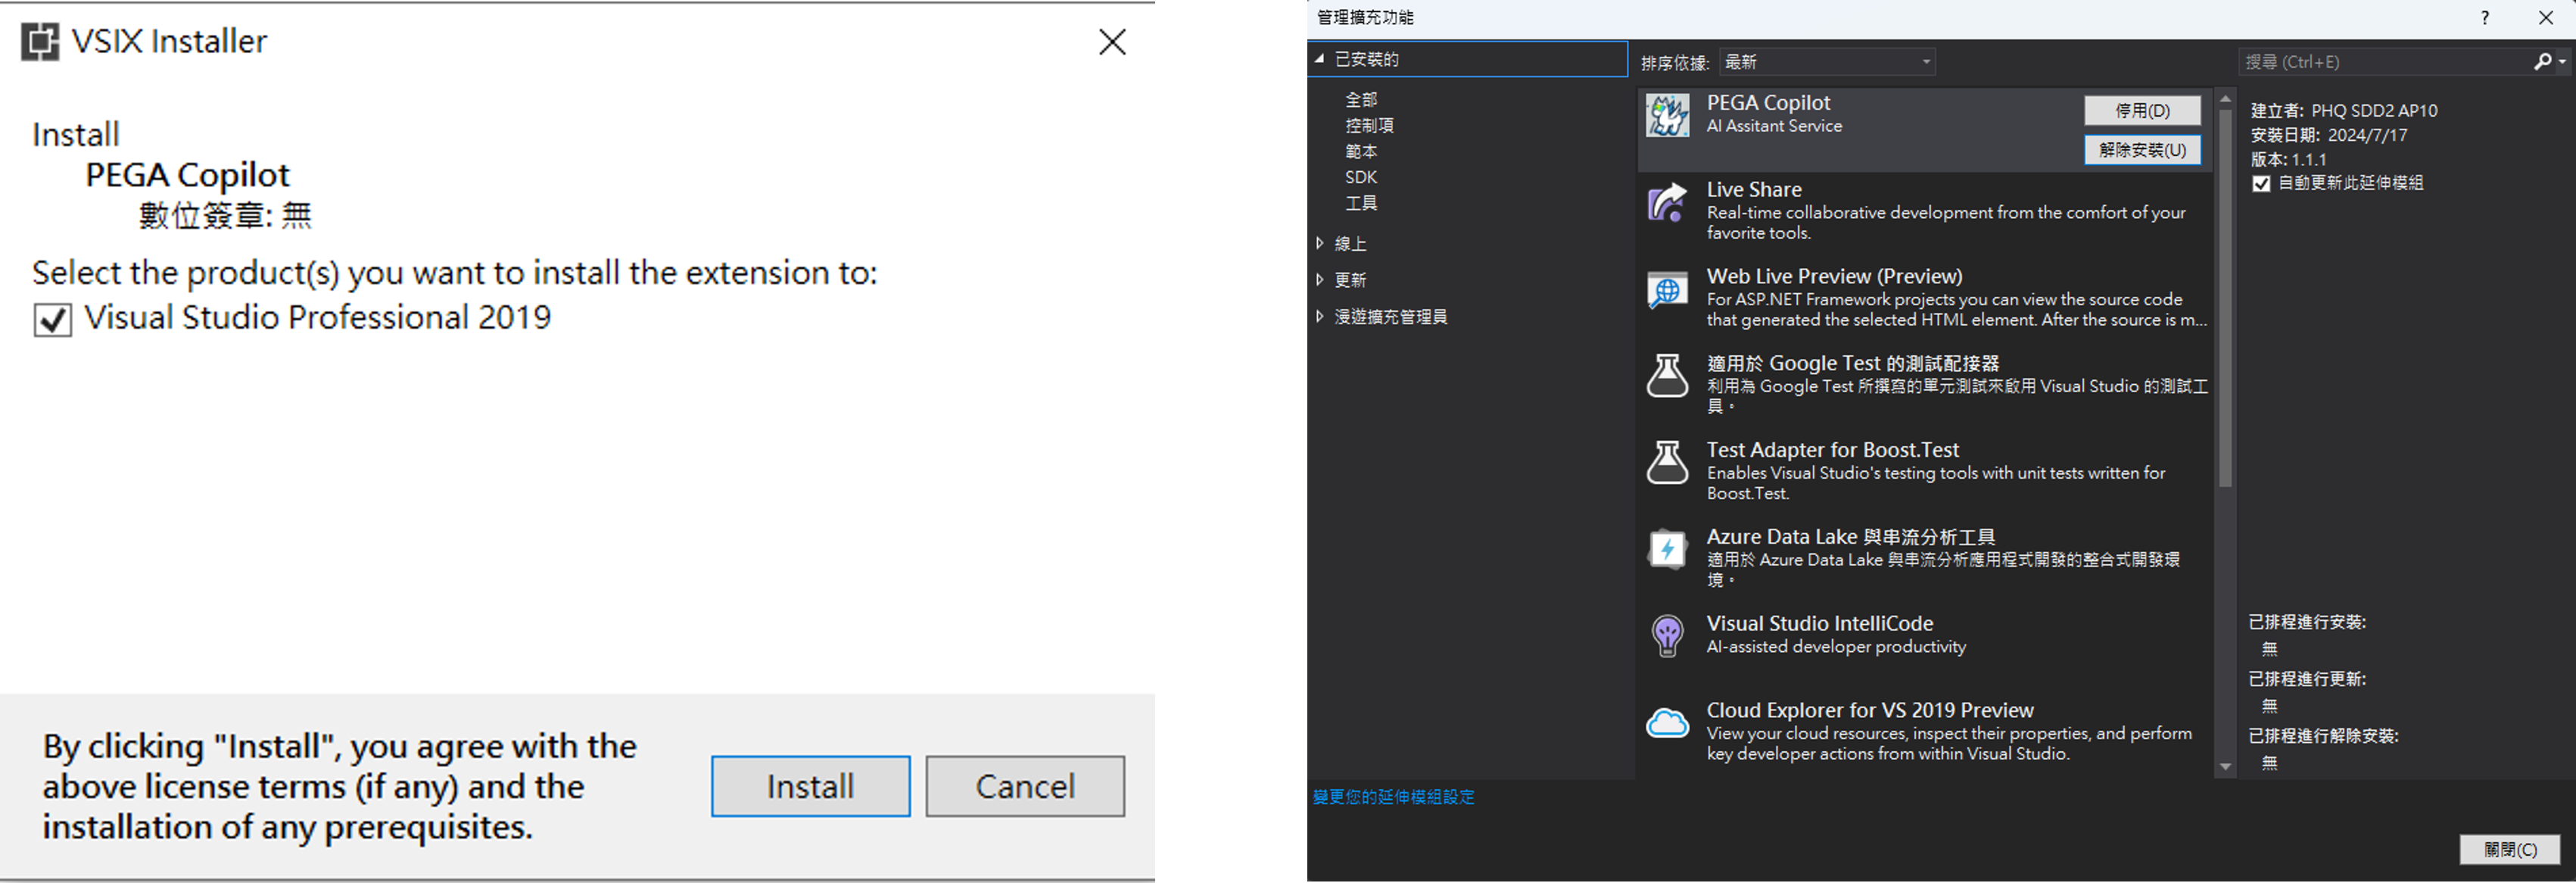Expand the 線上 category
The width and height of the screenshot is (2576, 883).
(x=1320, y=244)
